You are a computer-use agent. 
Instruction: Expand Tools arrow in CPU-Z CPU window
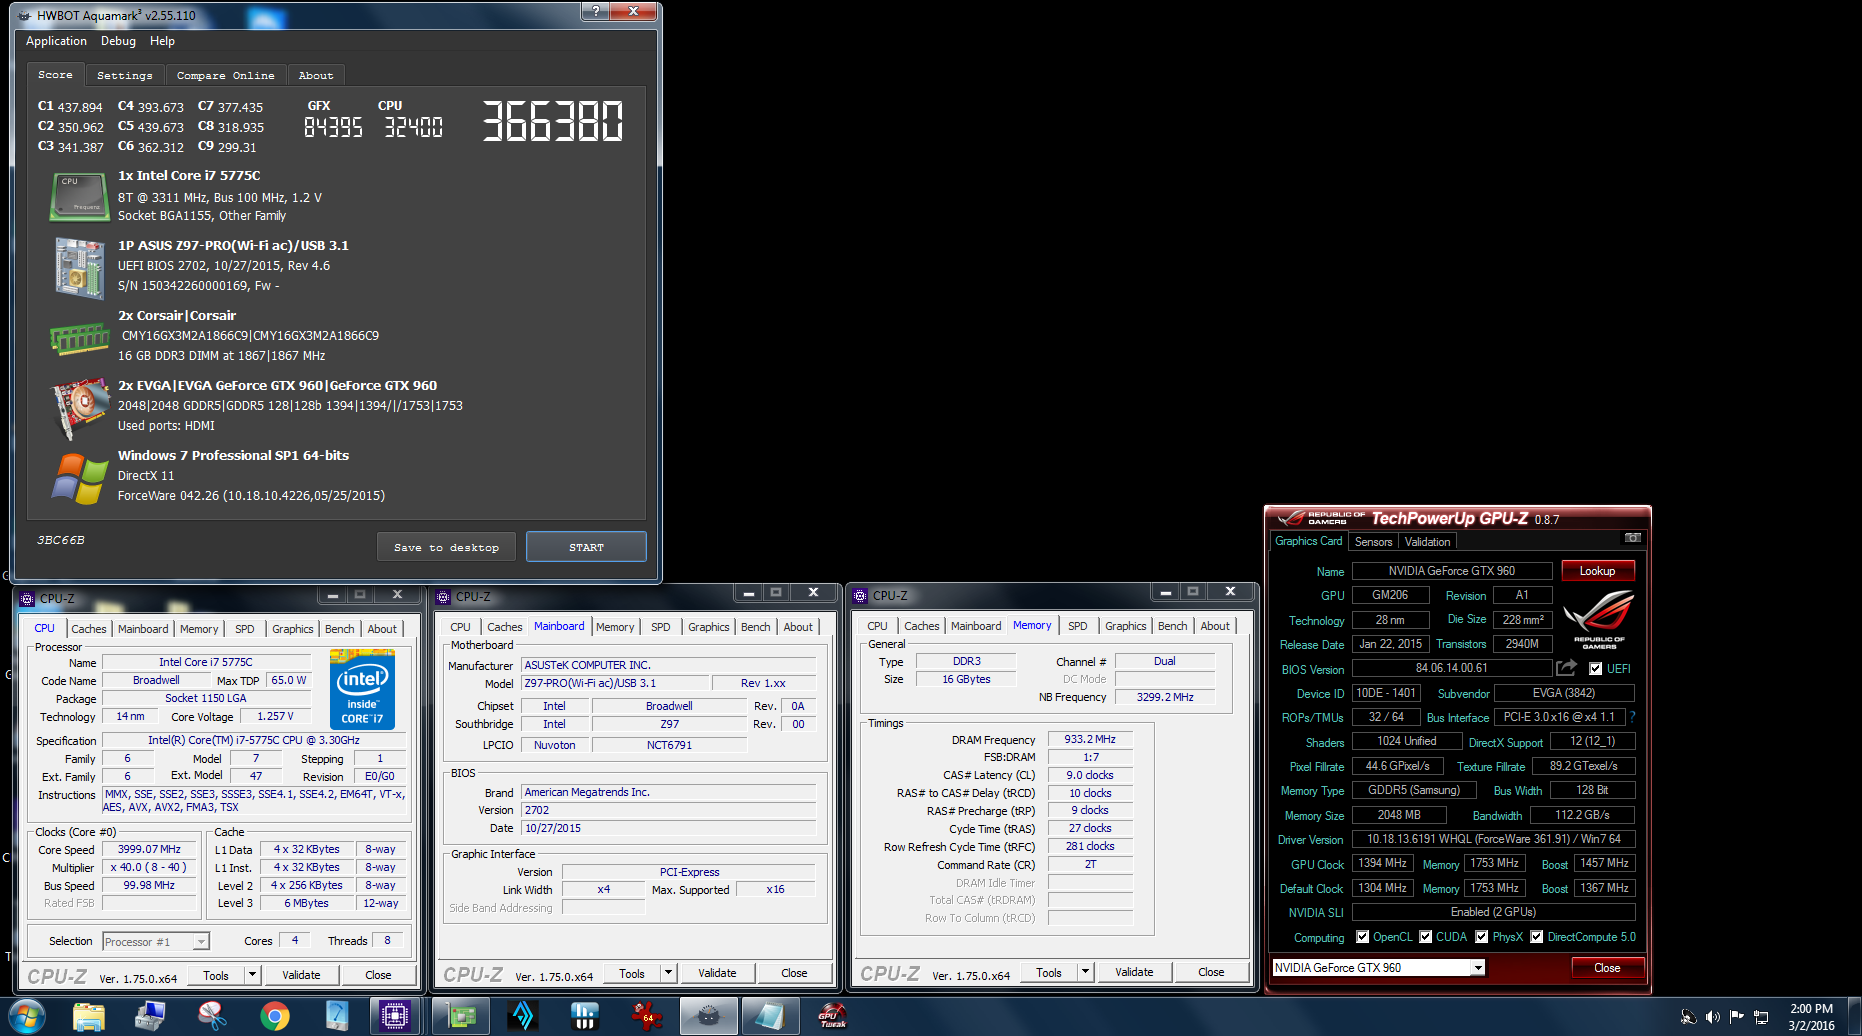253,975
